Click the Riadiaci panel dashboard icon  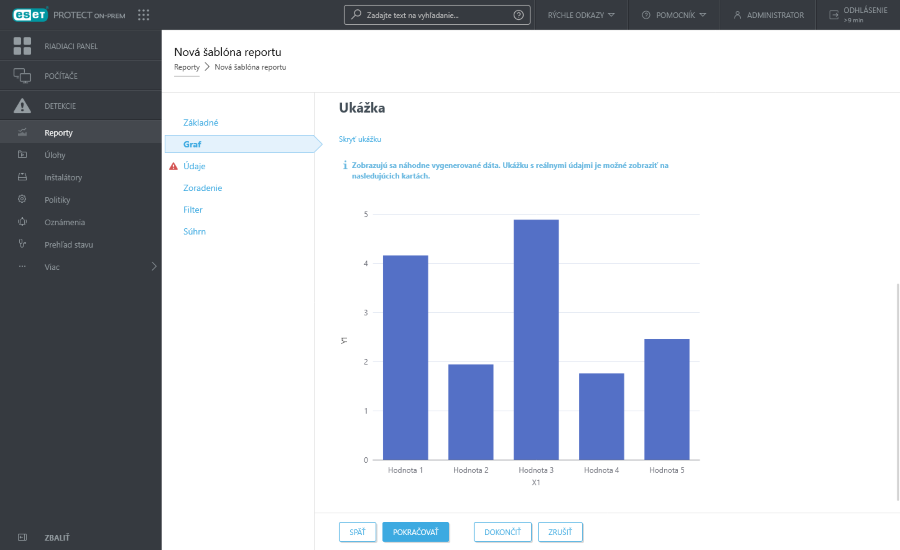click(x=22, y=46)
